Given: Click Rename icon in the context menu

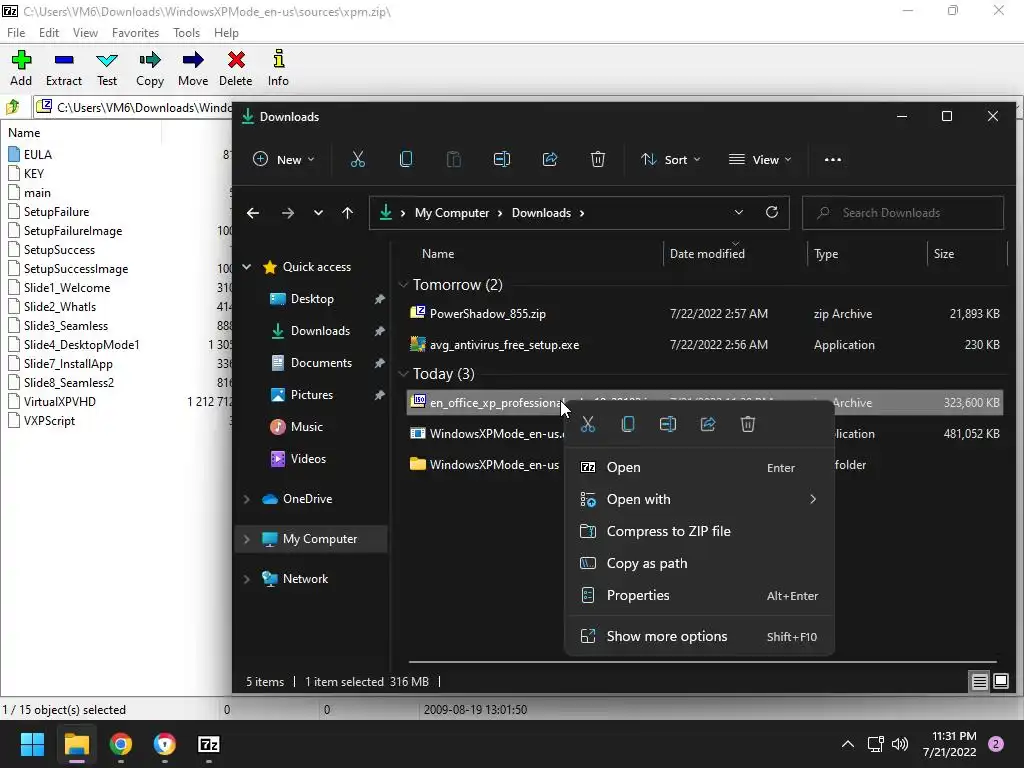Looking at the screenshot, I should [668, 424].
